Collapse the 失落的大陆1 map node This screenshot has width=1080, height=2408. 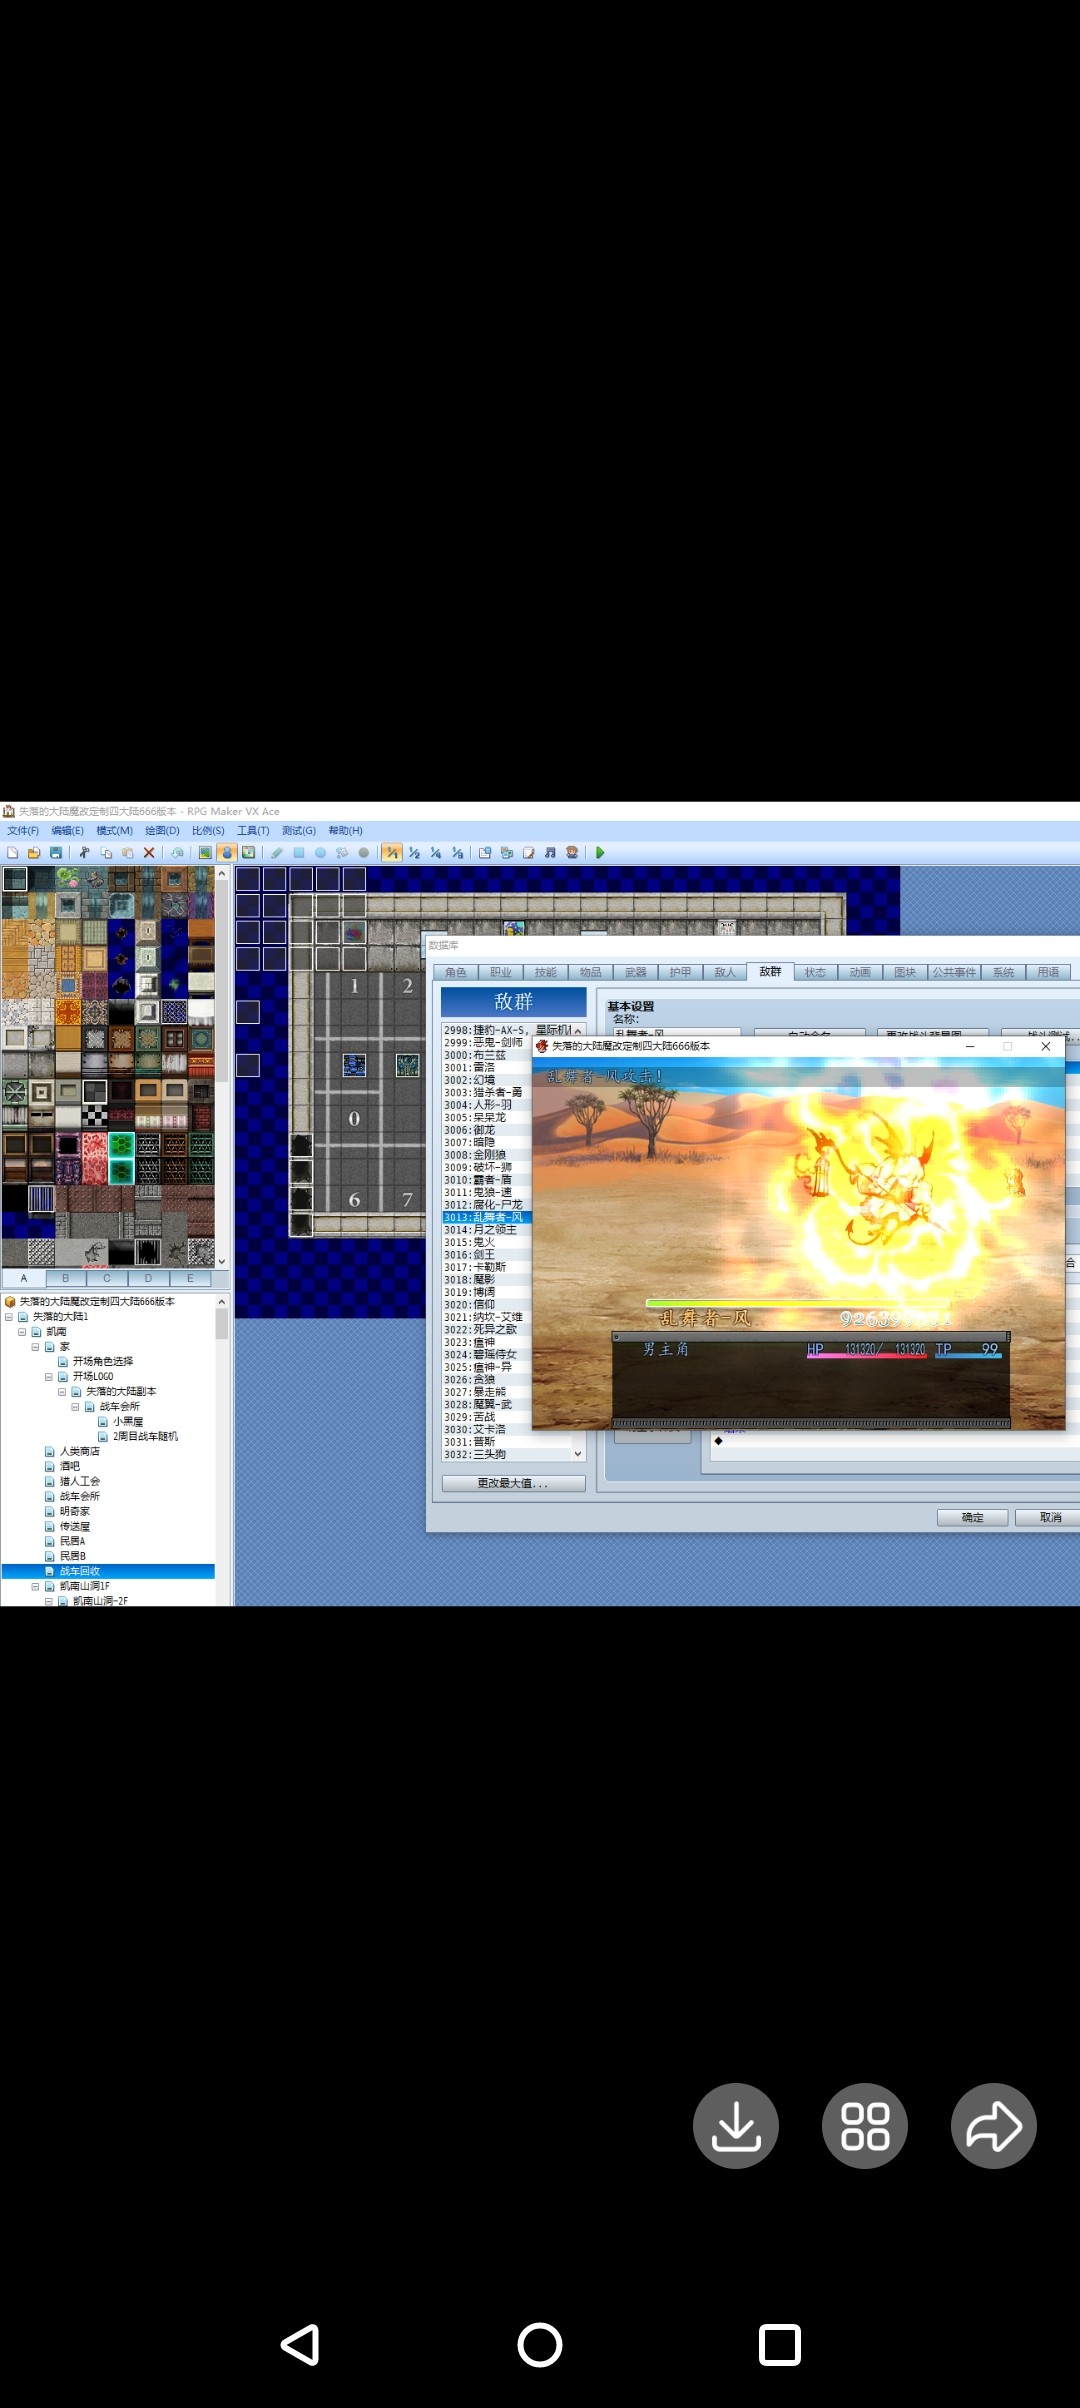[x=9, y=1317]
